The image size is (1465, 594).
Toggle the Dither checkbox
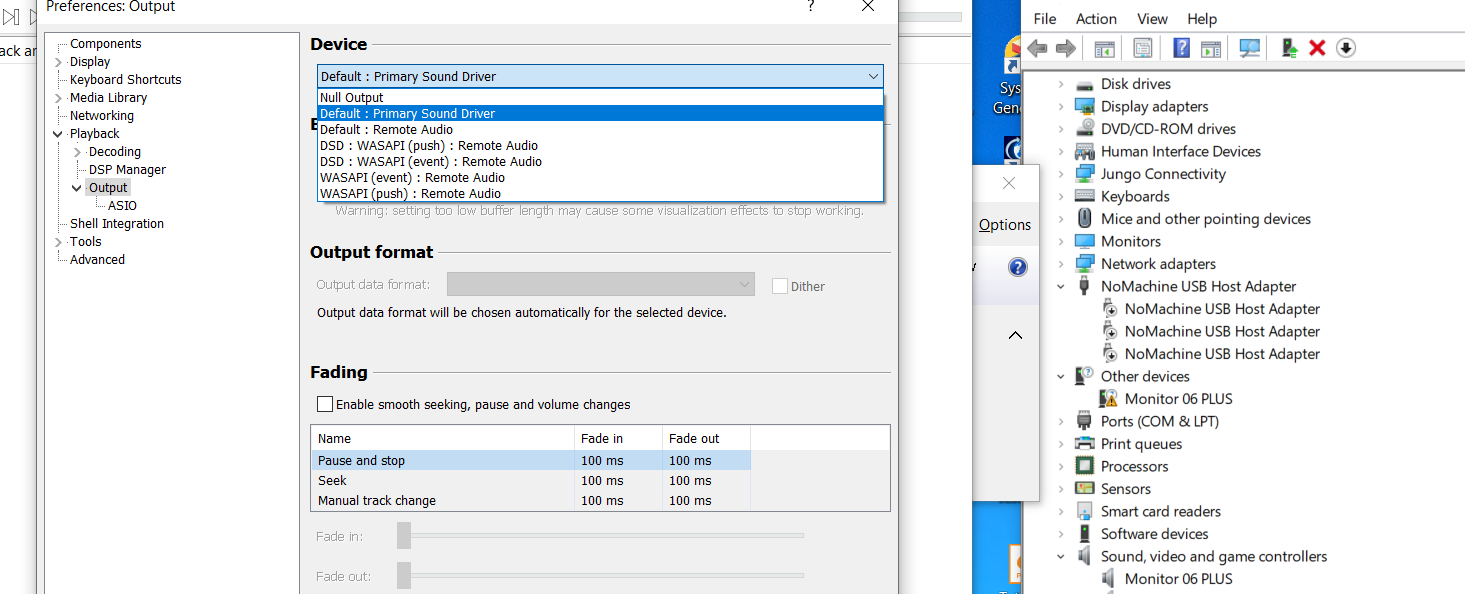(780, 286)
